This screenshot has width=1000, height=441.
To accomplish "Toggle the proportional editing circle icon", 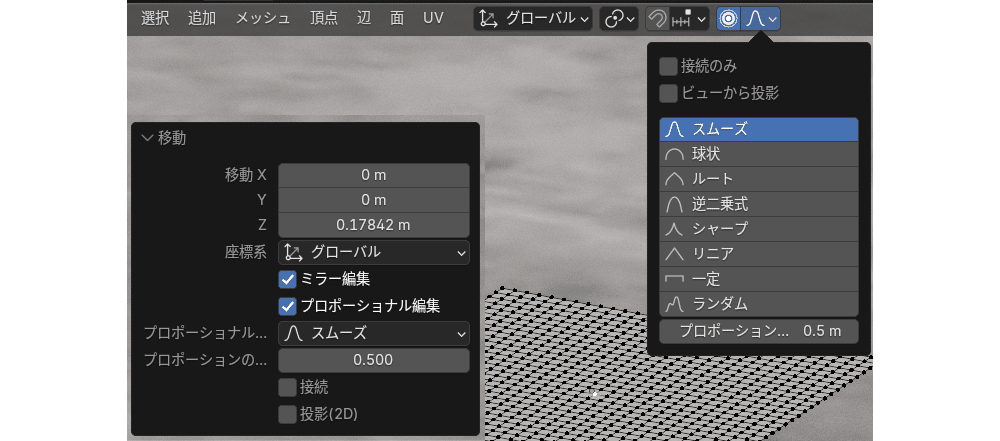I will [x=728, y=19].
